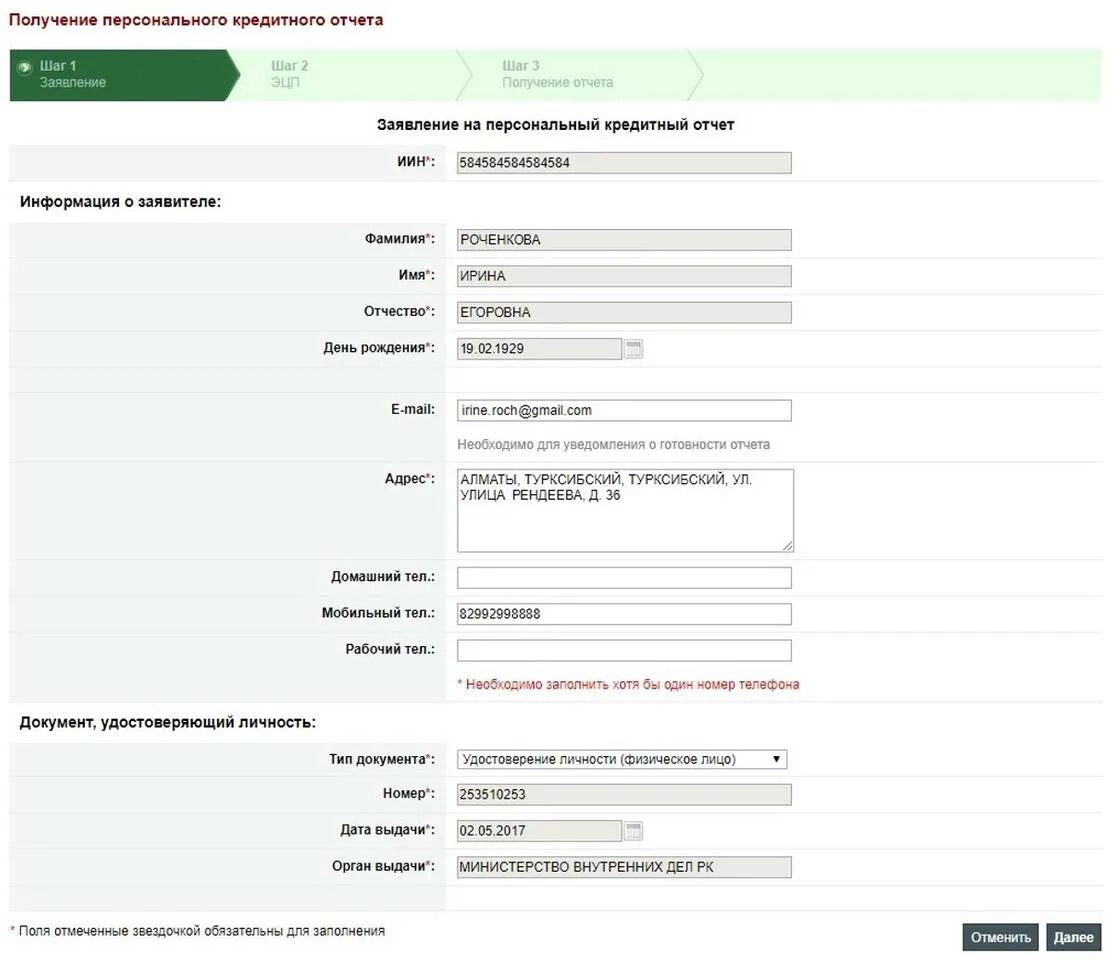
Task: Click into the Мобильный тел. field
Action: pyautogui.click(x=624, y=614)
